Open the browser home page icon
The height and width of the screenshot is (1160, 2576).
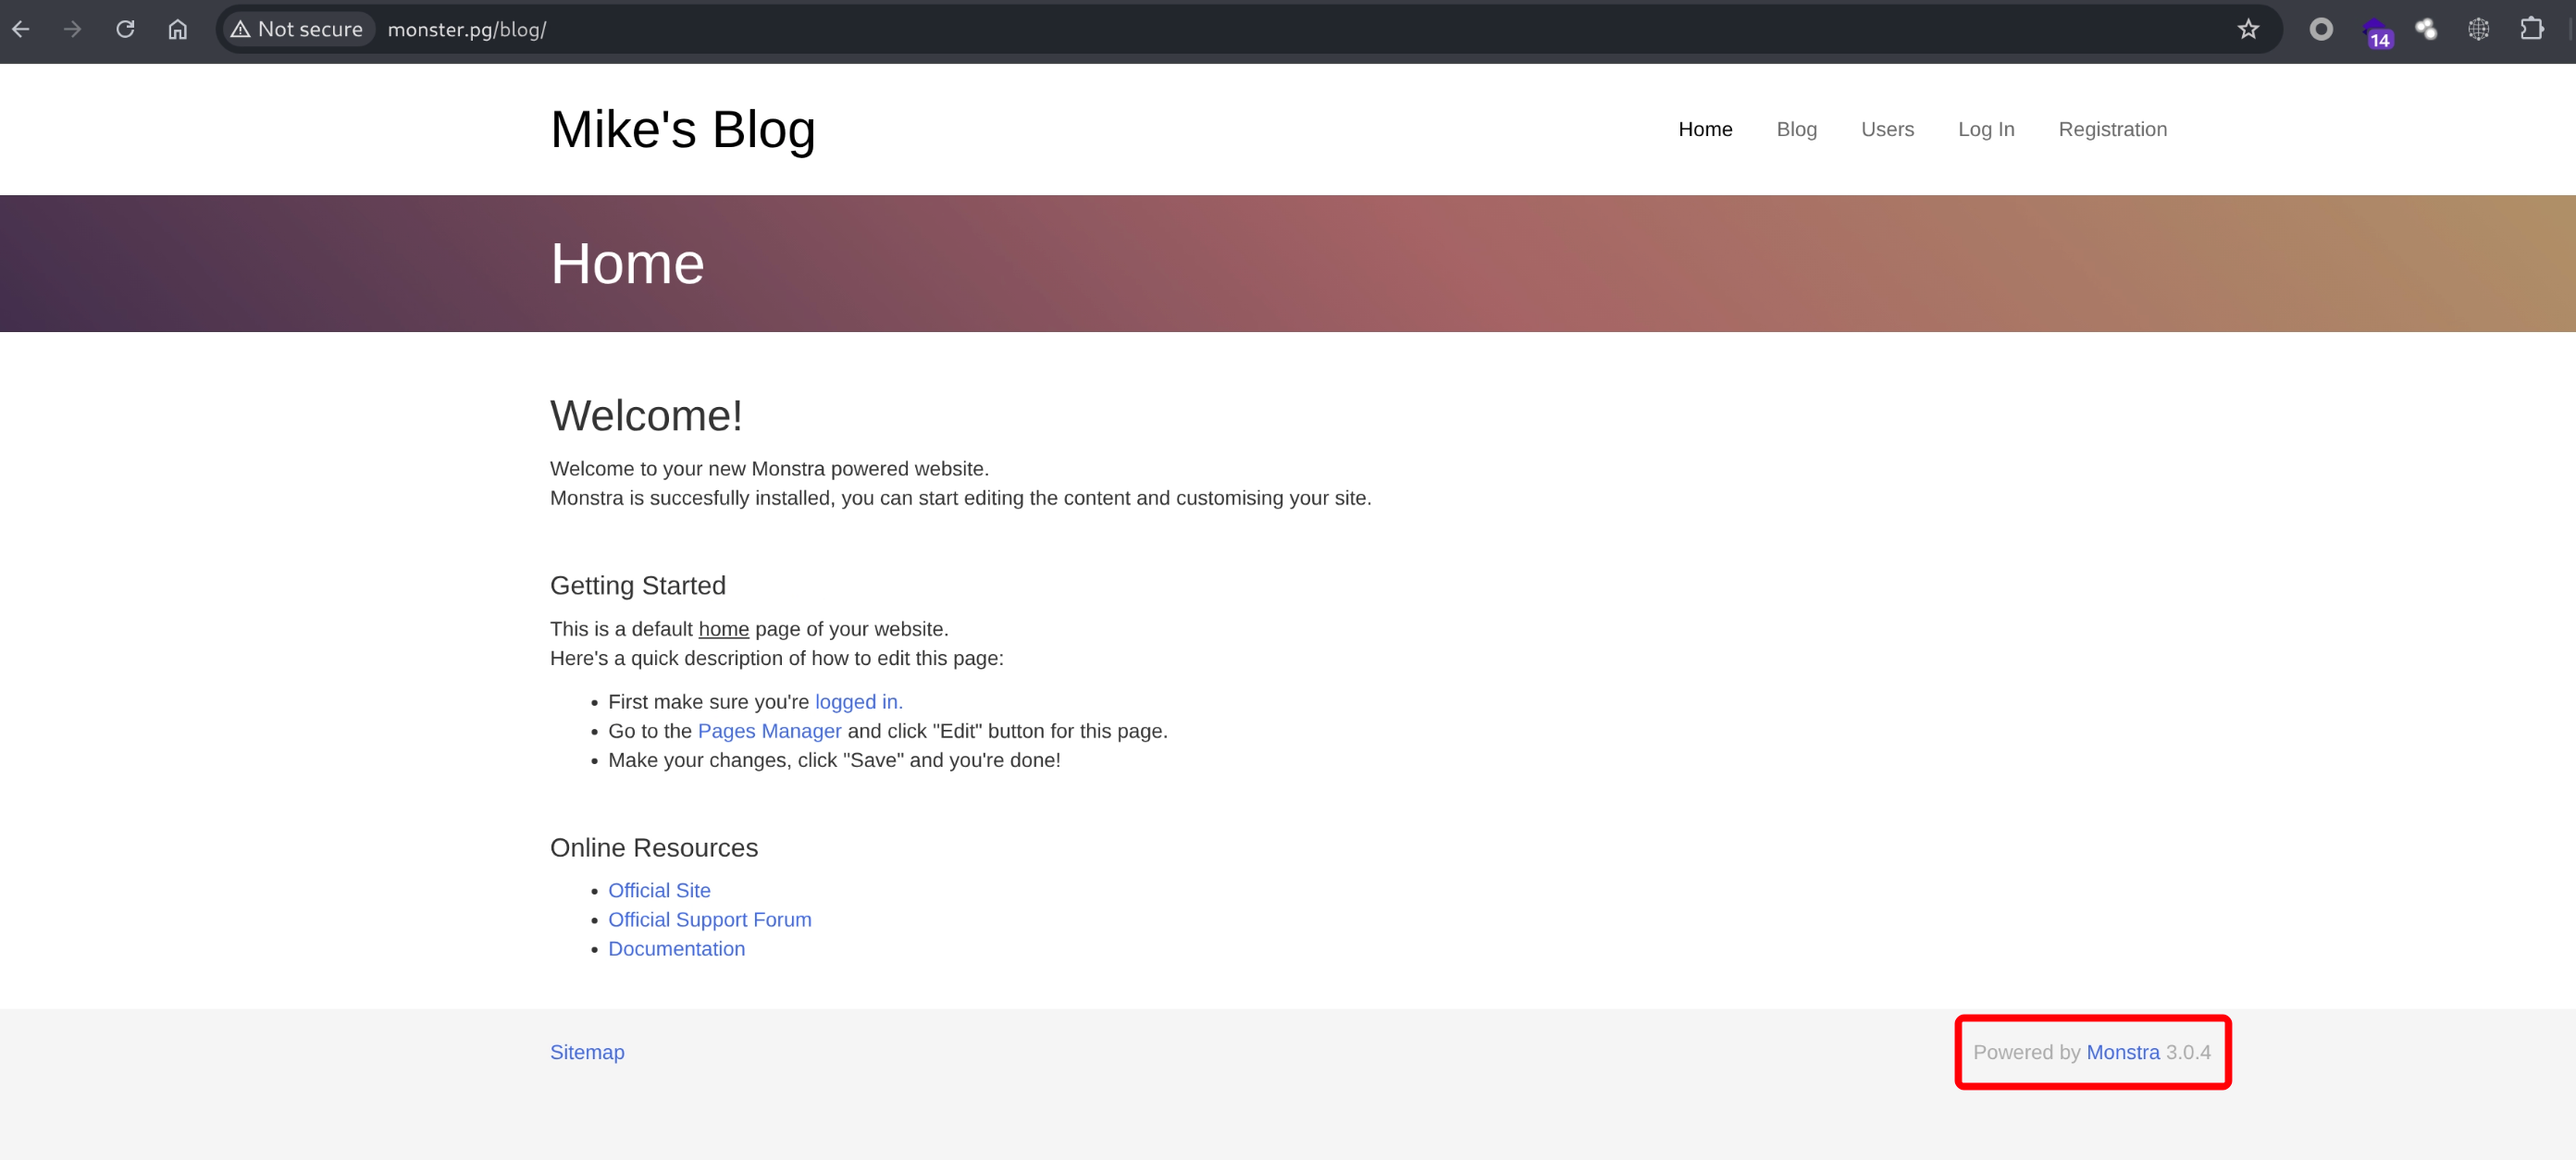point(177,29)
